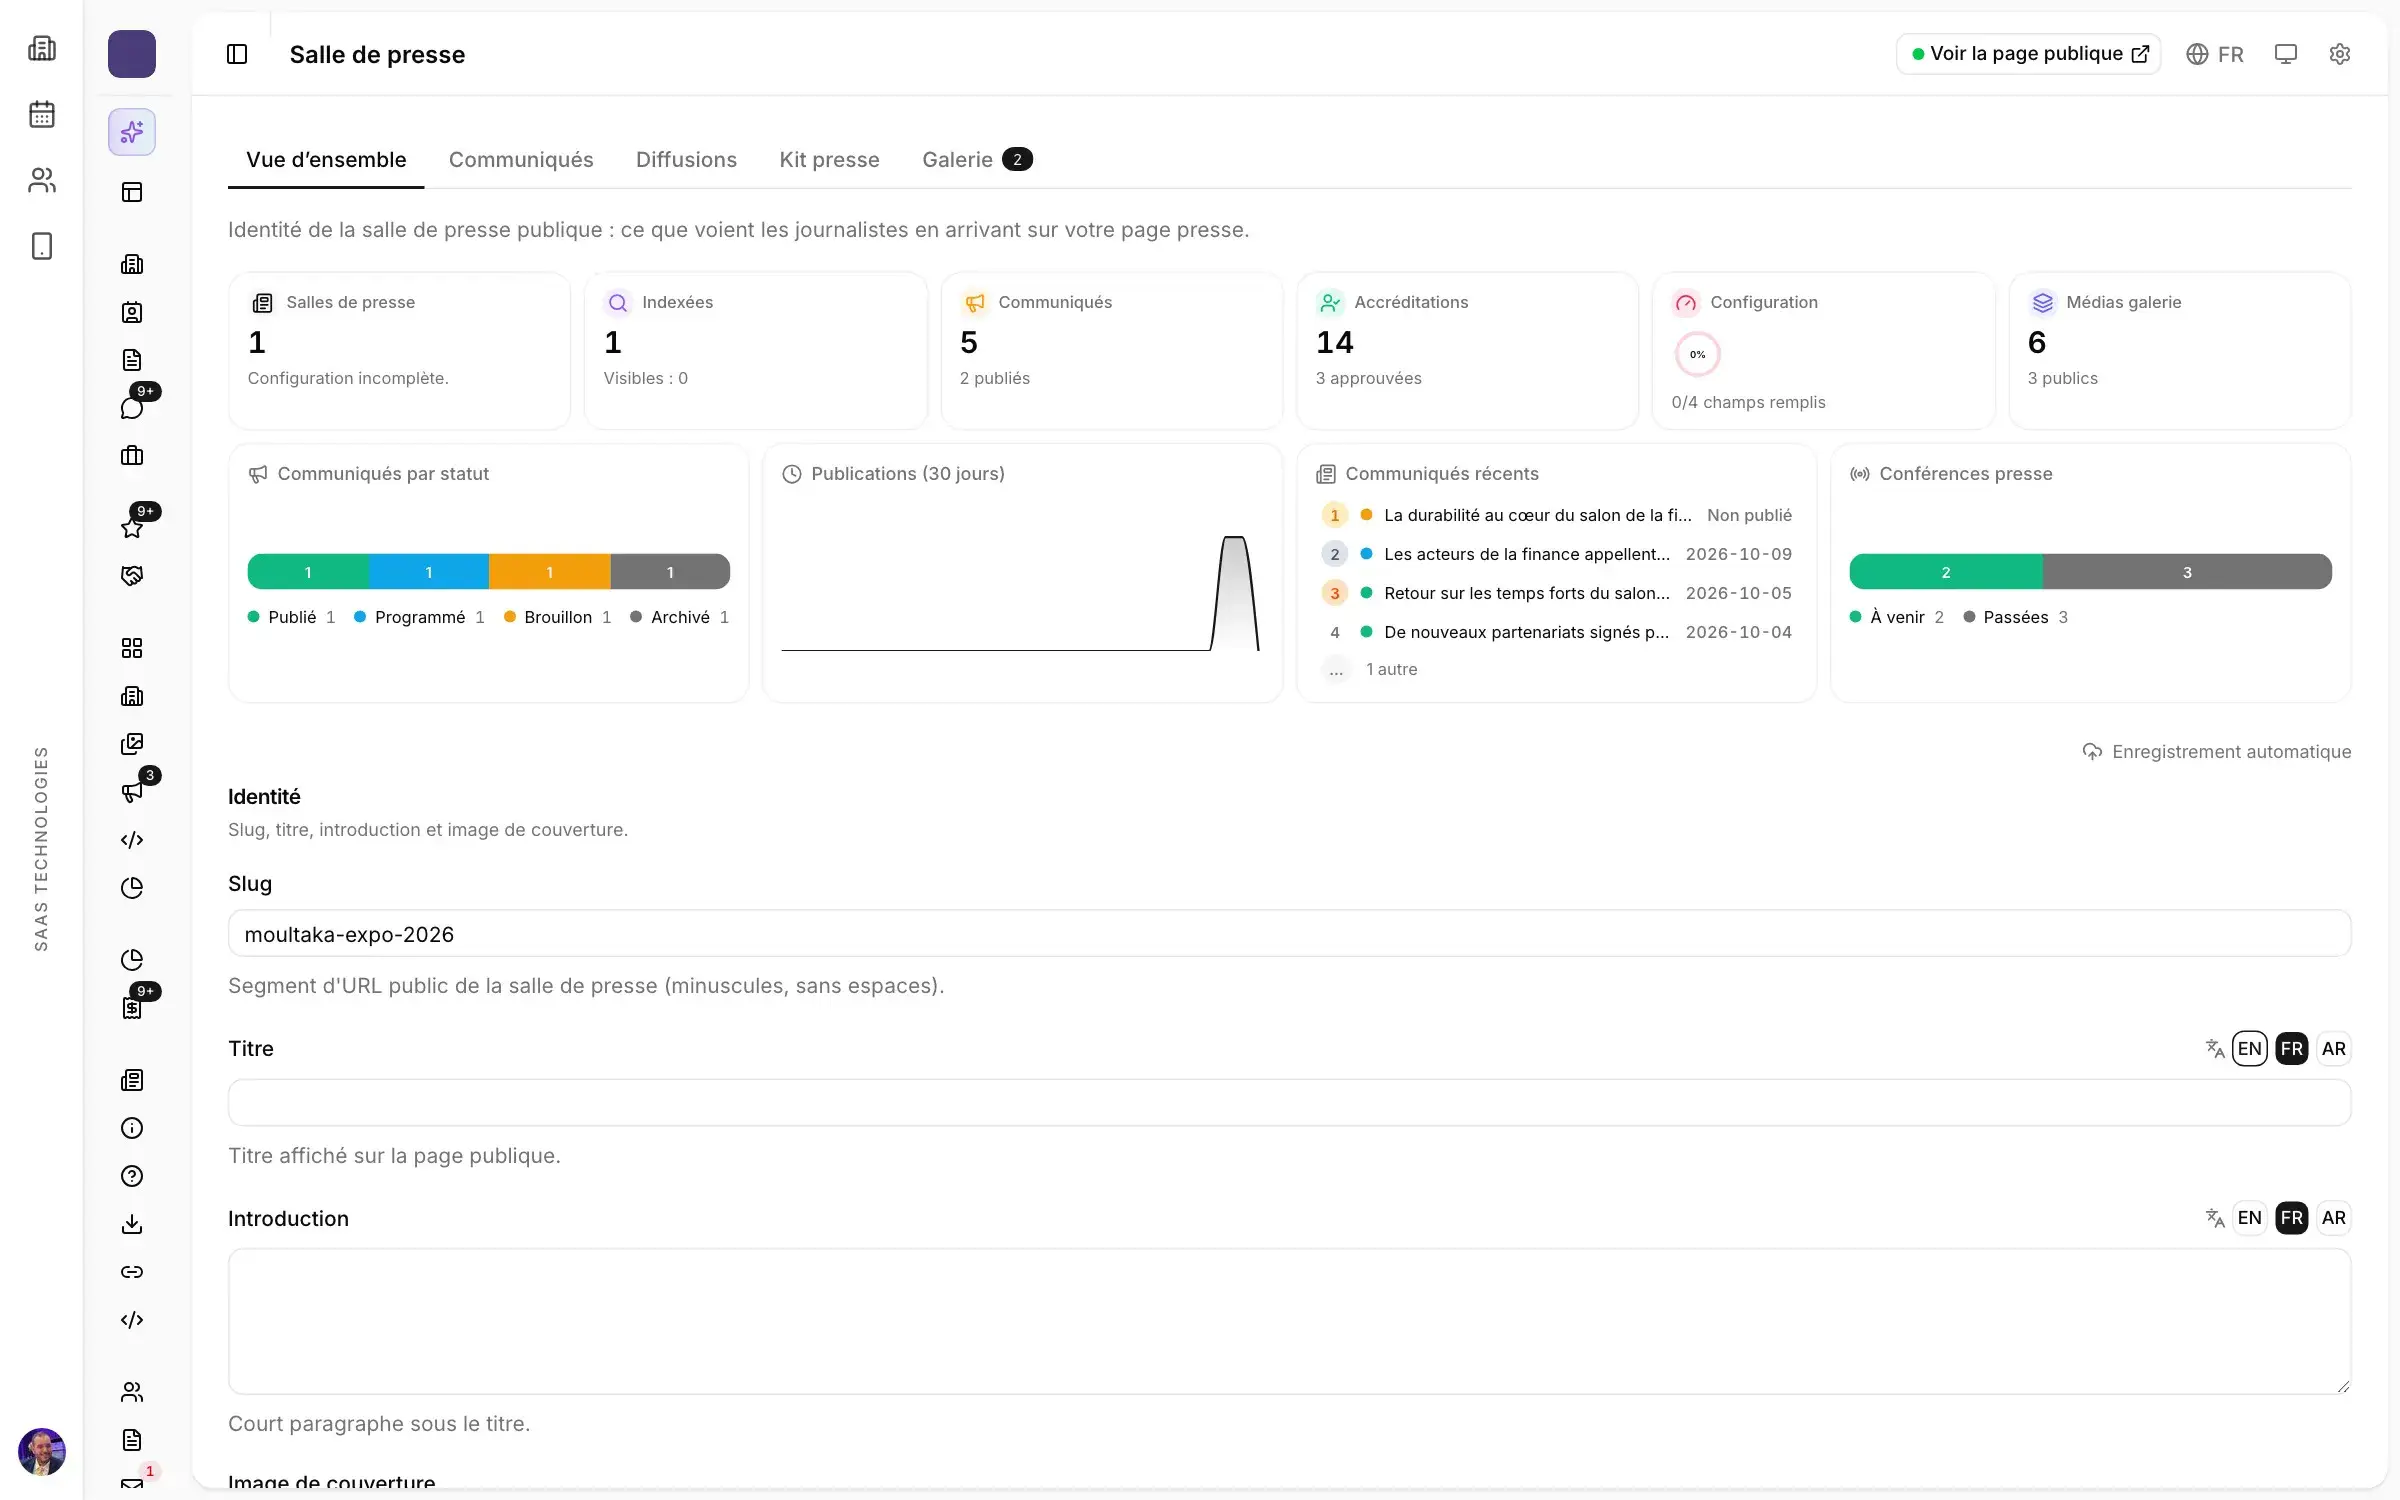Viewport: 2400px width, 1500px height.
Task: Open the handshake icon in sidebar
Action: coord(132,575)
